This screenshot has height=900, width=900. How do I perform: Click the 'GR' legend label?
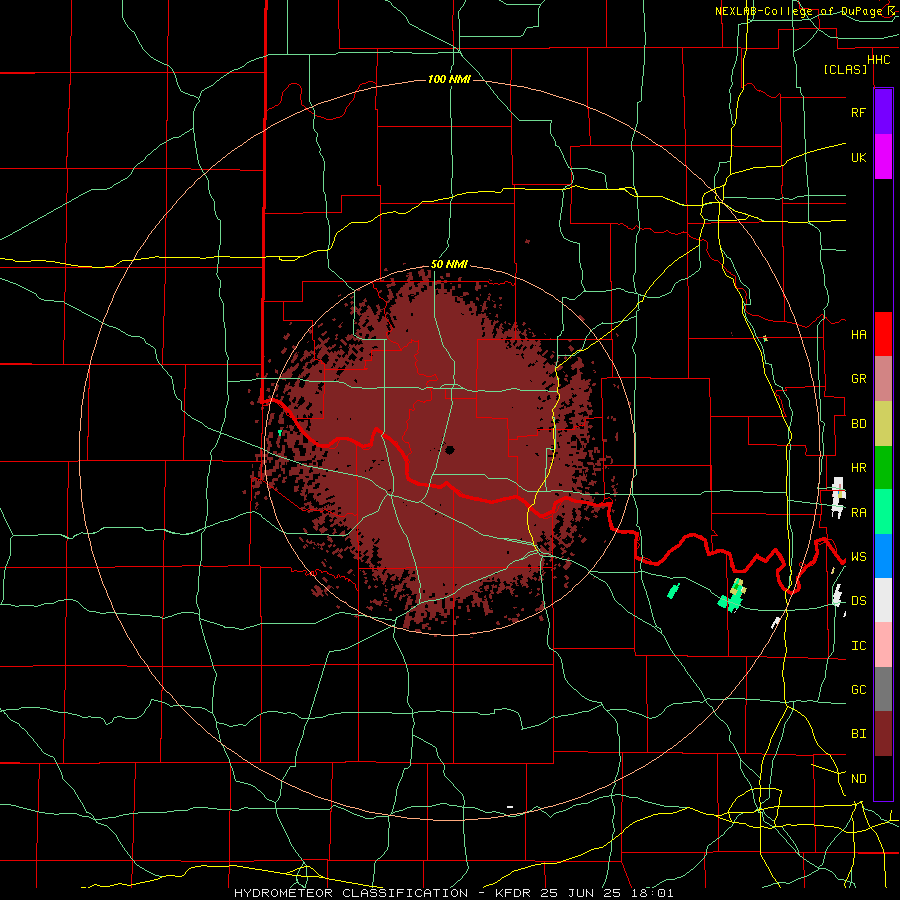[858, 379]
